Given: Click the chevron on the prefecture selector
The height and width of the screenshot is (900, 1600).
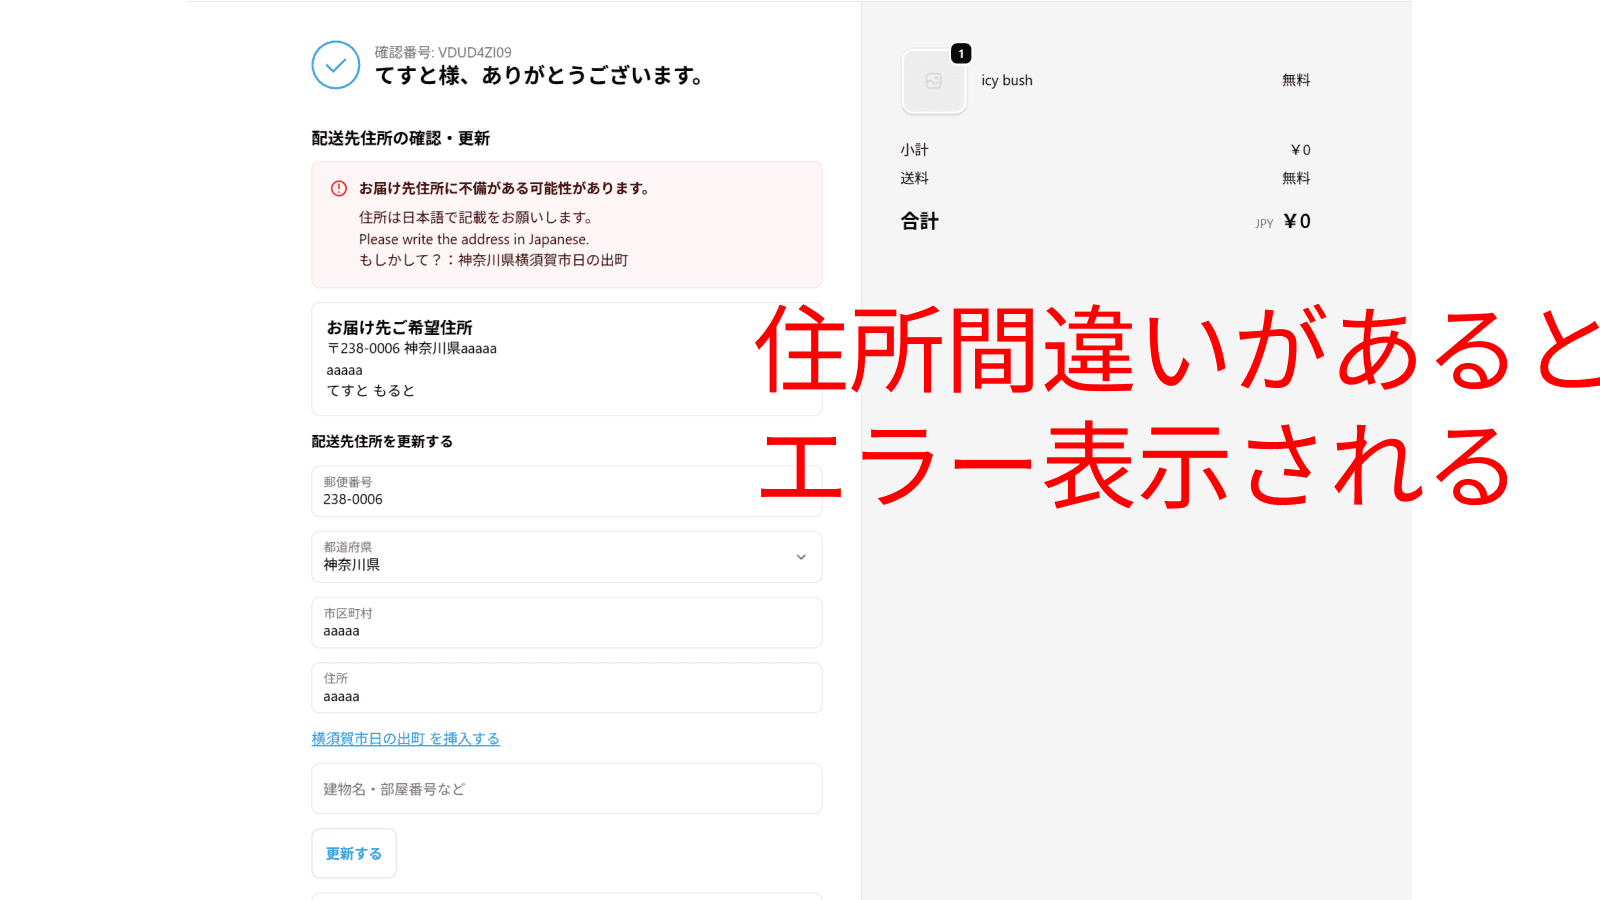Looking at the screenshot, I should pos(799,557).
